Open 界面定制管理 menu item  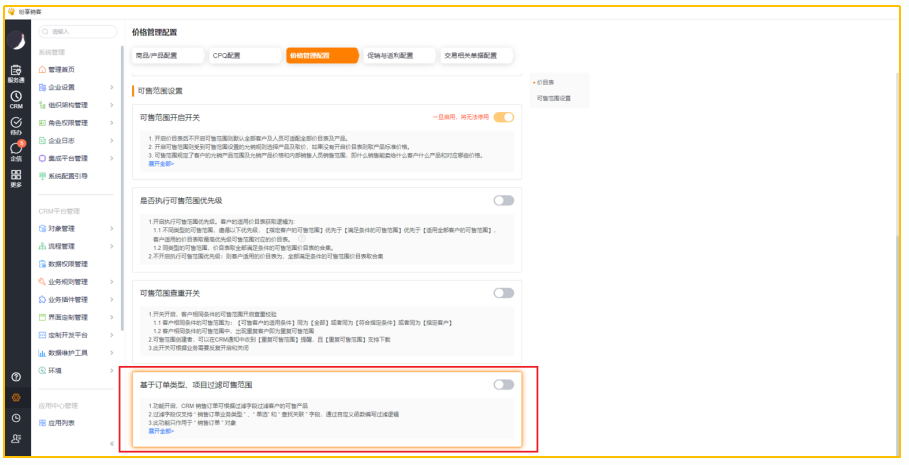pos(68,317)
